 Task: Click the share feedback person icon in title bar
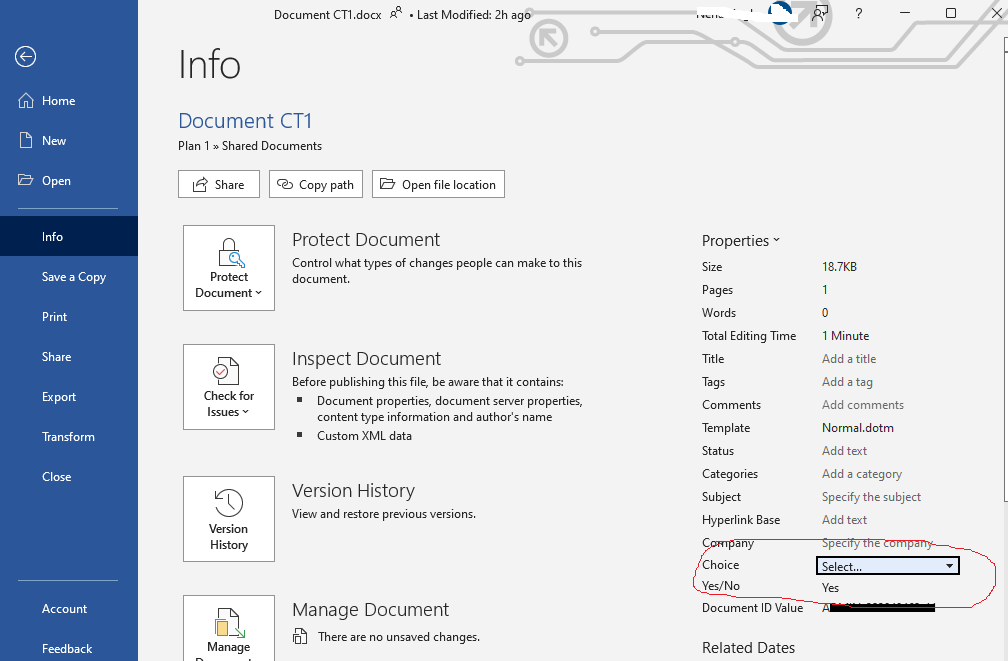tap(819, 14)
